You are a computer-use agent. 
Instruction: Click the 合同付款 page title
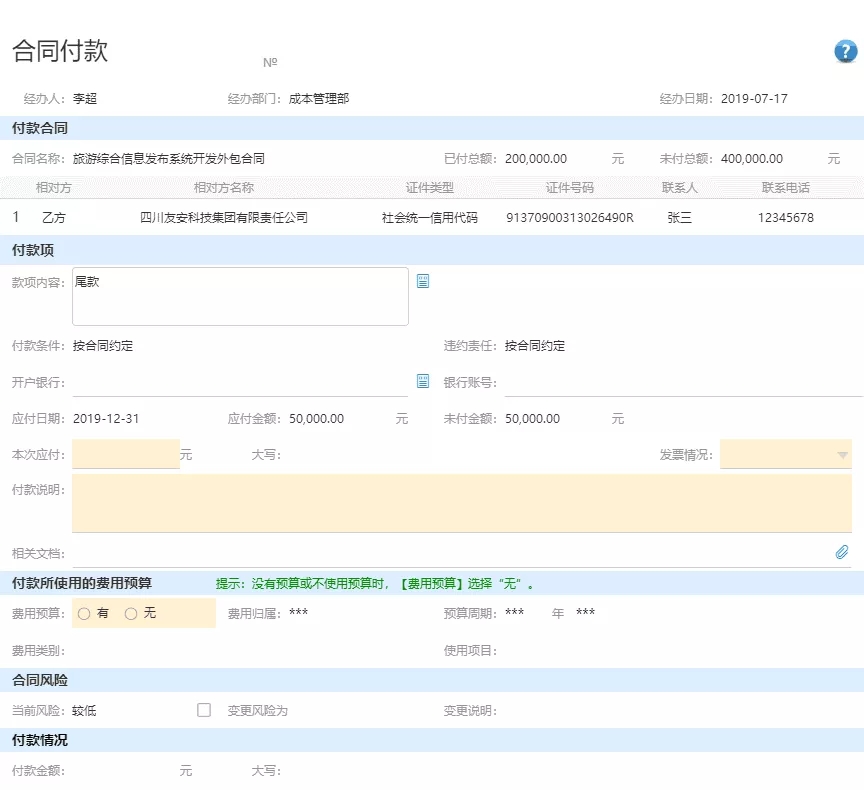(60, 51)
